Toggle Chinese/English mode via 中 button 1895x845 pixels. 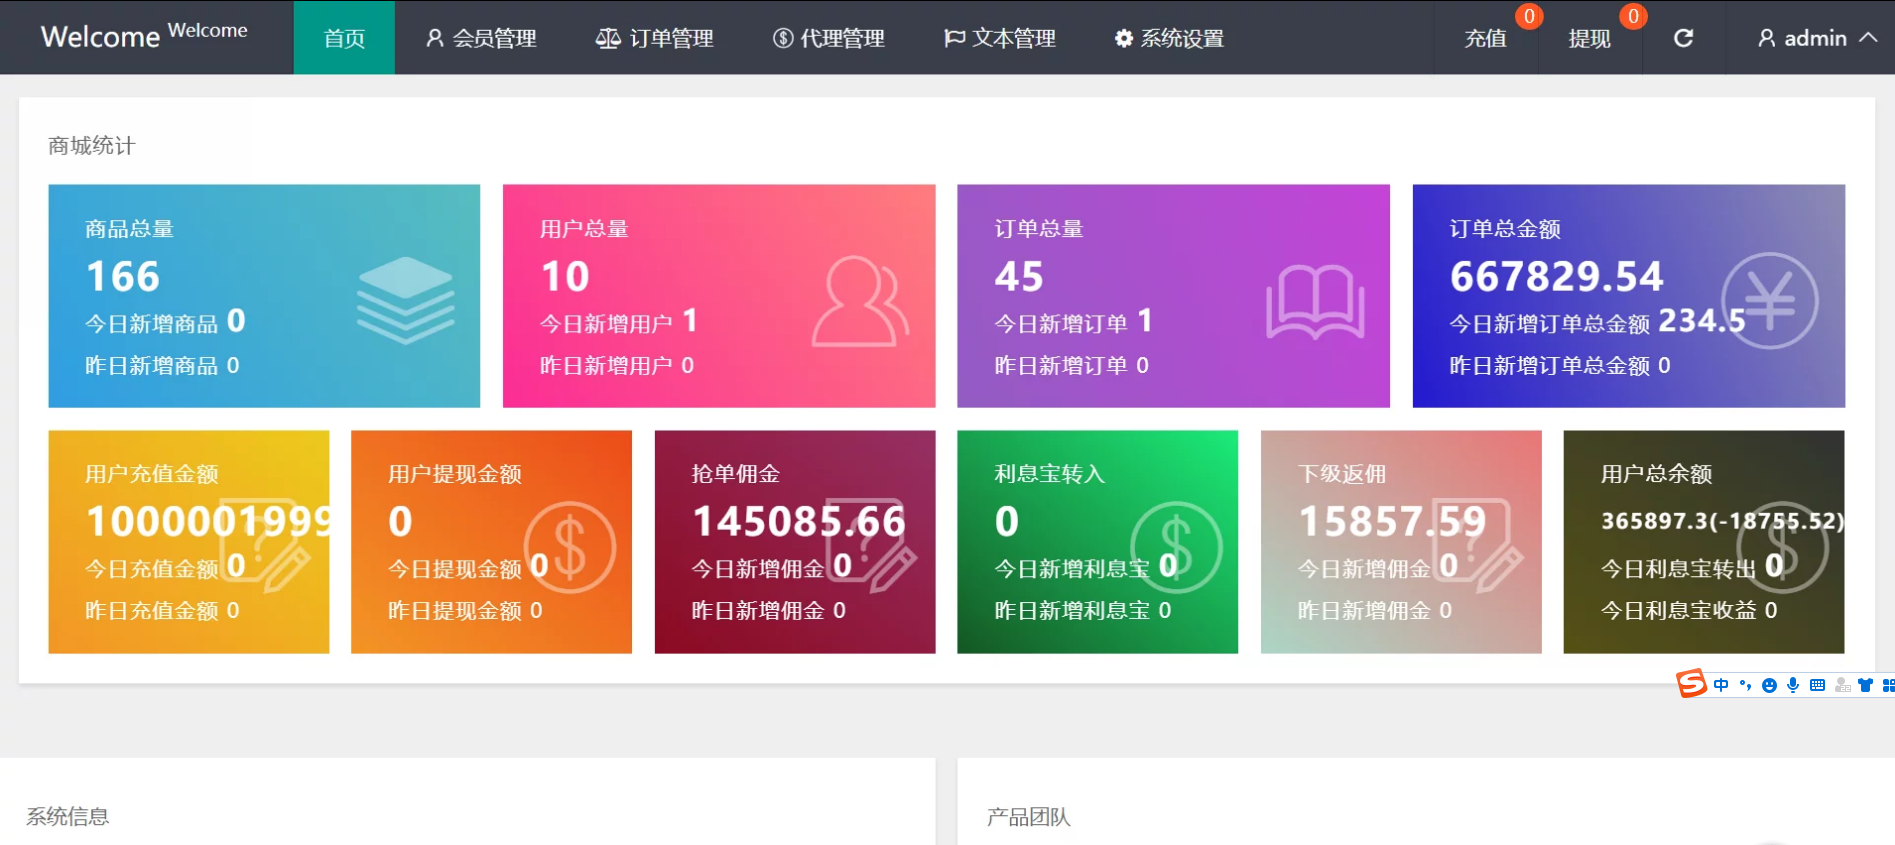[x=1720, y=685]
